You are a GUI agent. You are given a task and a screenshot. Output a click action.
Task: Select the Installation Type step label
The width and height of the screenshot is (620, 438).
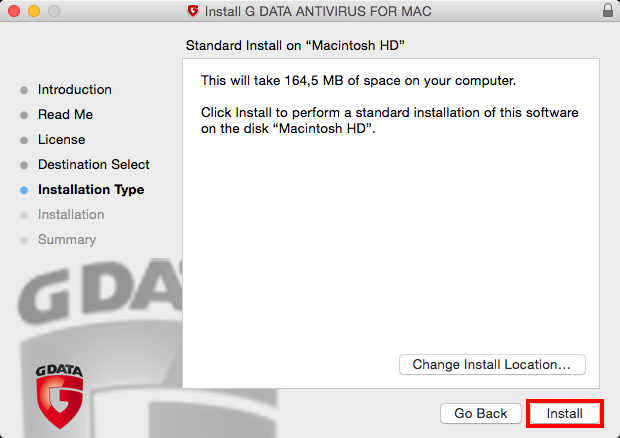pos(91,190)
